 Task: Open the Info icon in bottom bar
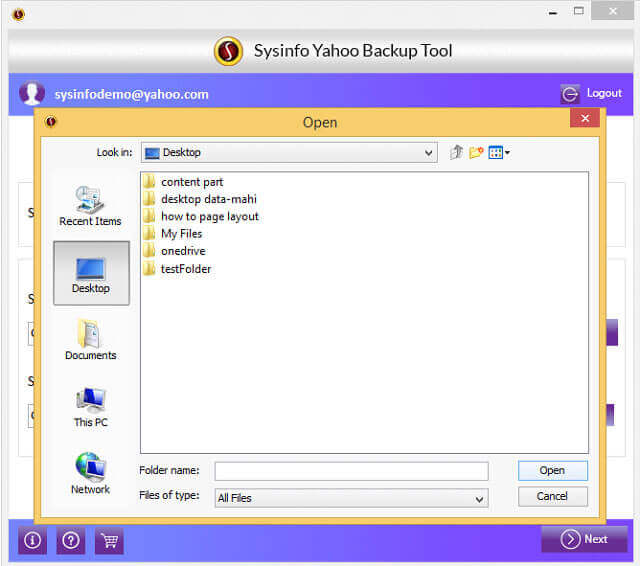(x=33, y=541)
